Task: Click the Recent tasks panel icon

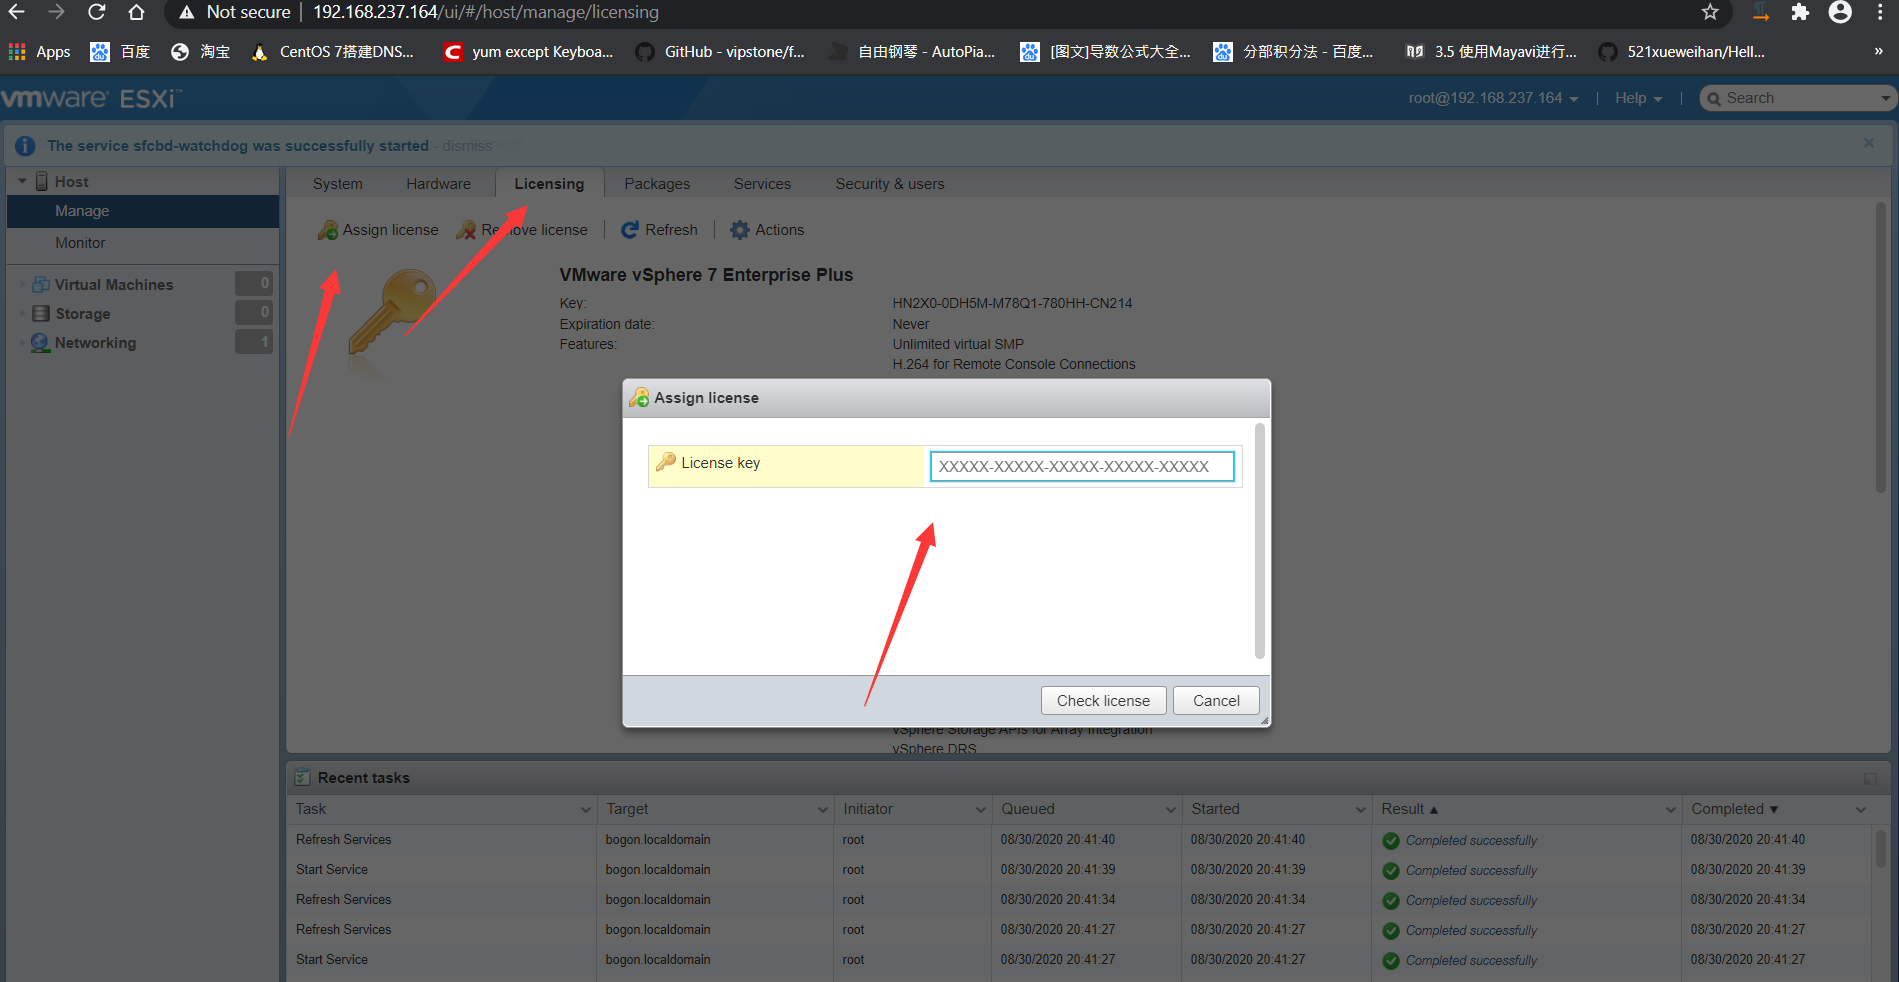Action: point(302,777)
